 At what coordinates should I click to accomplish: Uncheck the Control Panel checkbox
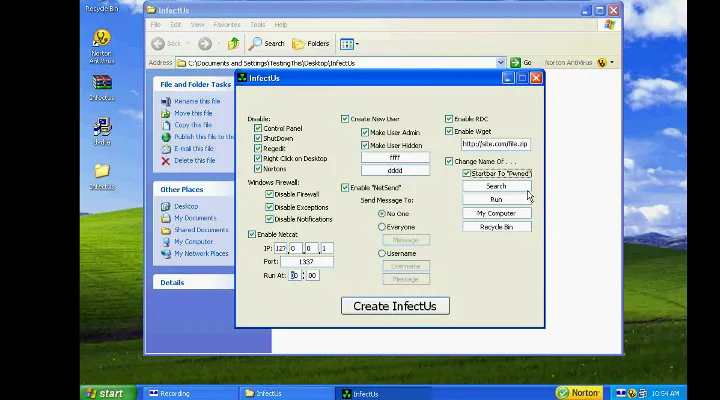pyautogui.click(x=258, y=128)
